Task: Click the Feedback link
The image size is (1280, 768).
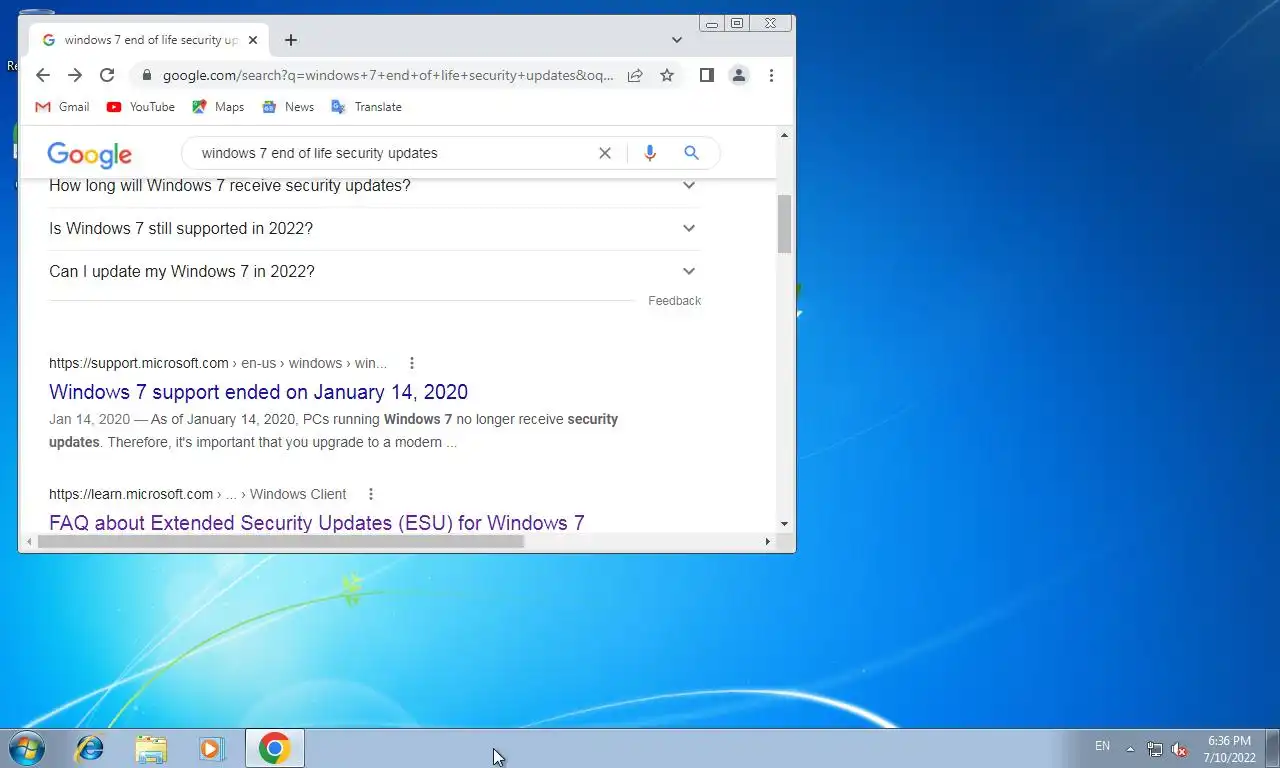Action: (x=674, y=301)
